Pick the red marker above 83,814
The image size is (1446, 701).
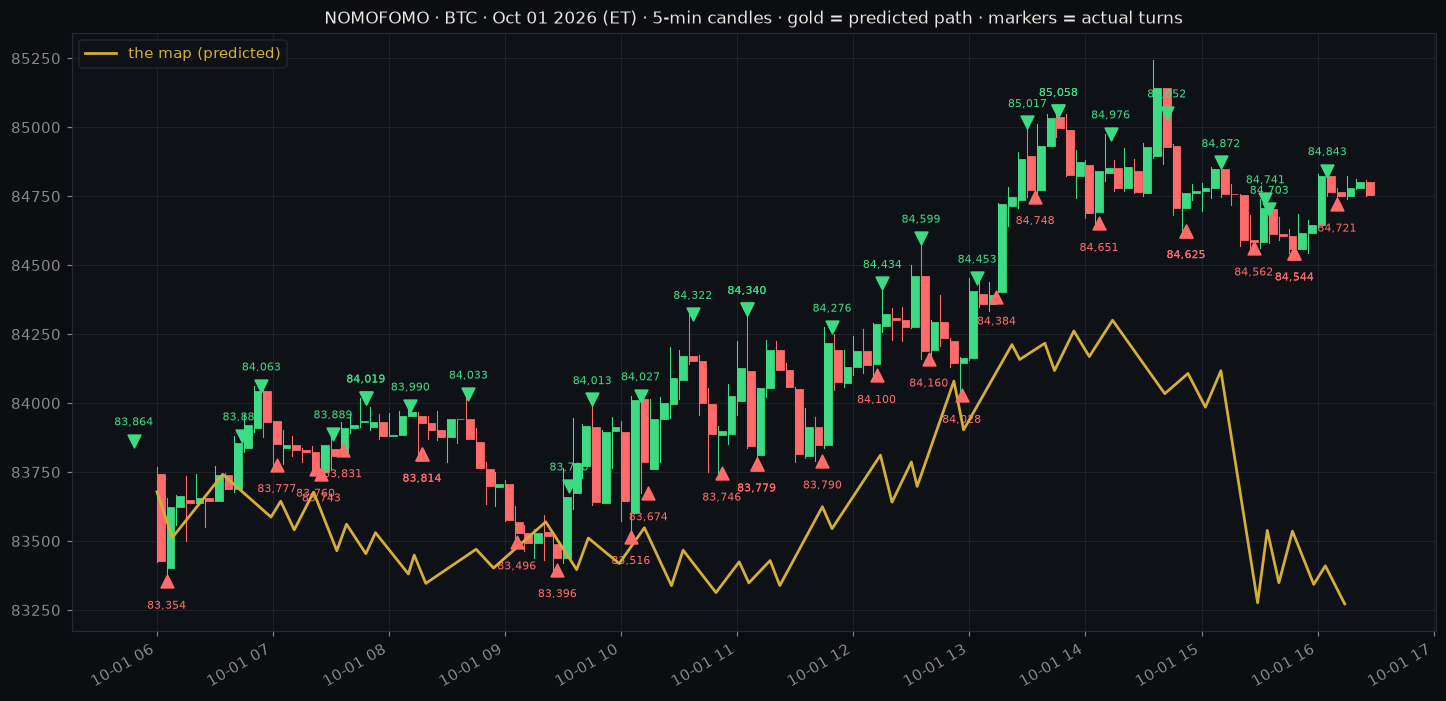click(422, 454)
